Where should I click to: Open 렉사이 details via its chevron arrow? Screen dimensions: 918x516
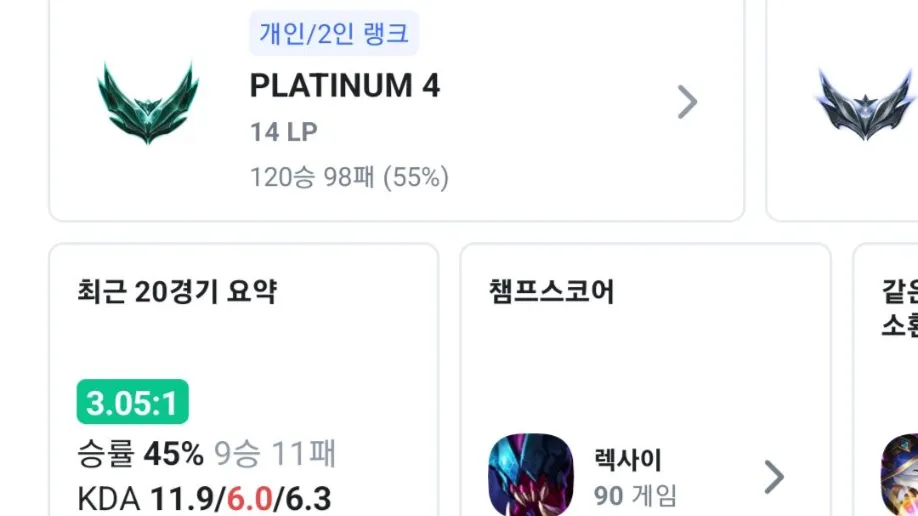click(774, 477)
